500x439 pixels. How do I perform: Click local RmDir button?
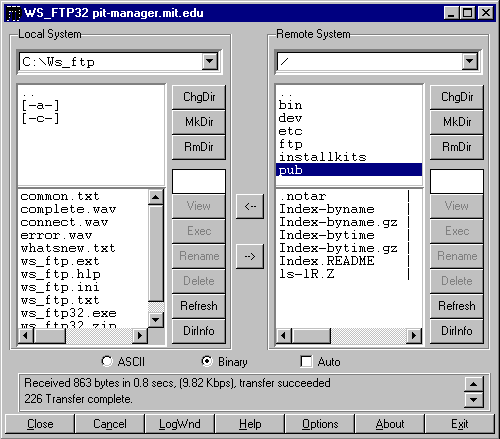199,147
